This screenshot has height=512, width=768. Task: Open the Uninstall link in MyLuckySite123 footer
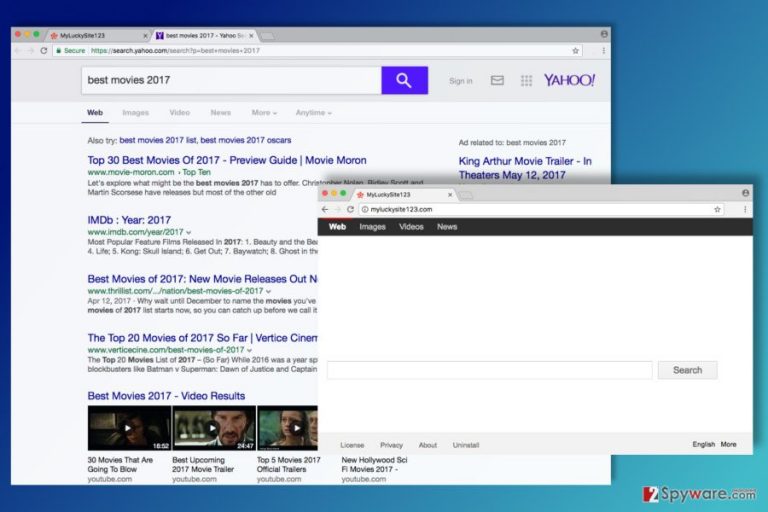pos(466,445)
